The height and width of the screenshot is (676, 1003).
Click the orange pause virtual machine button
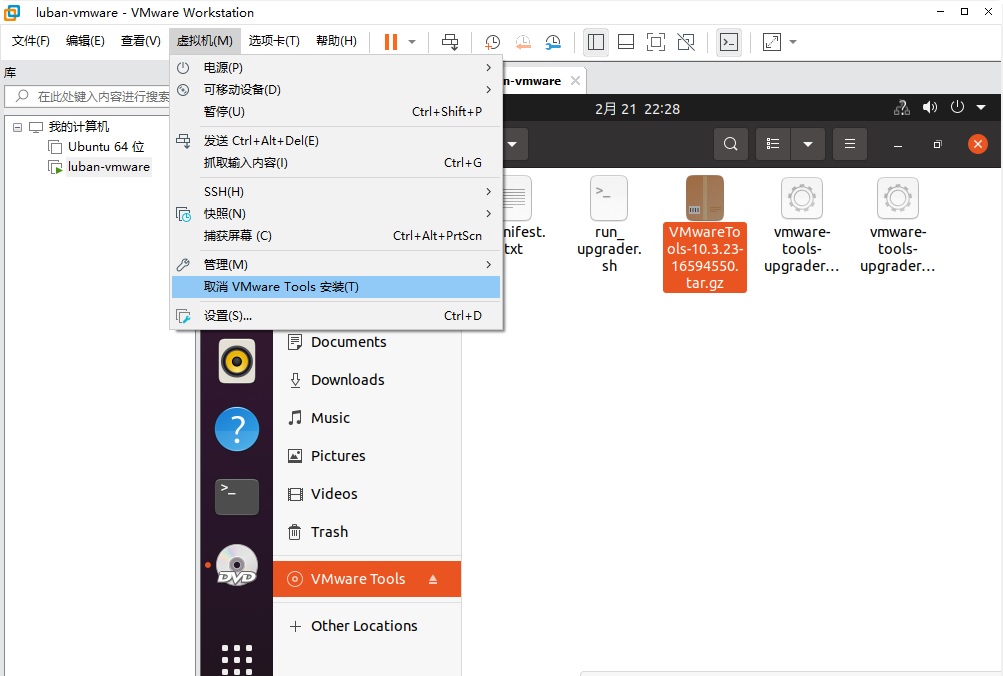click(390, 42)
